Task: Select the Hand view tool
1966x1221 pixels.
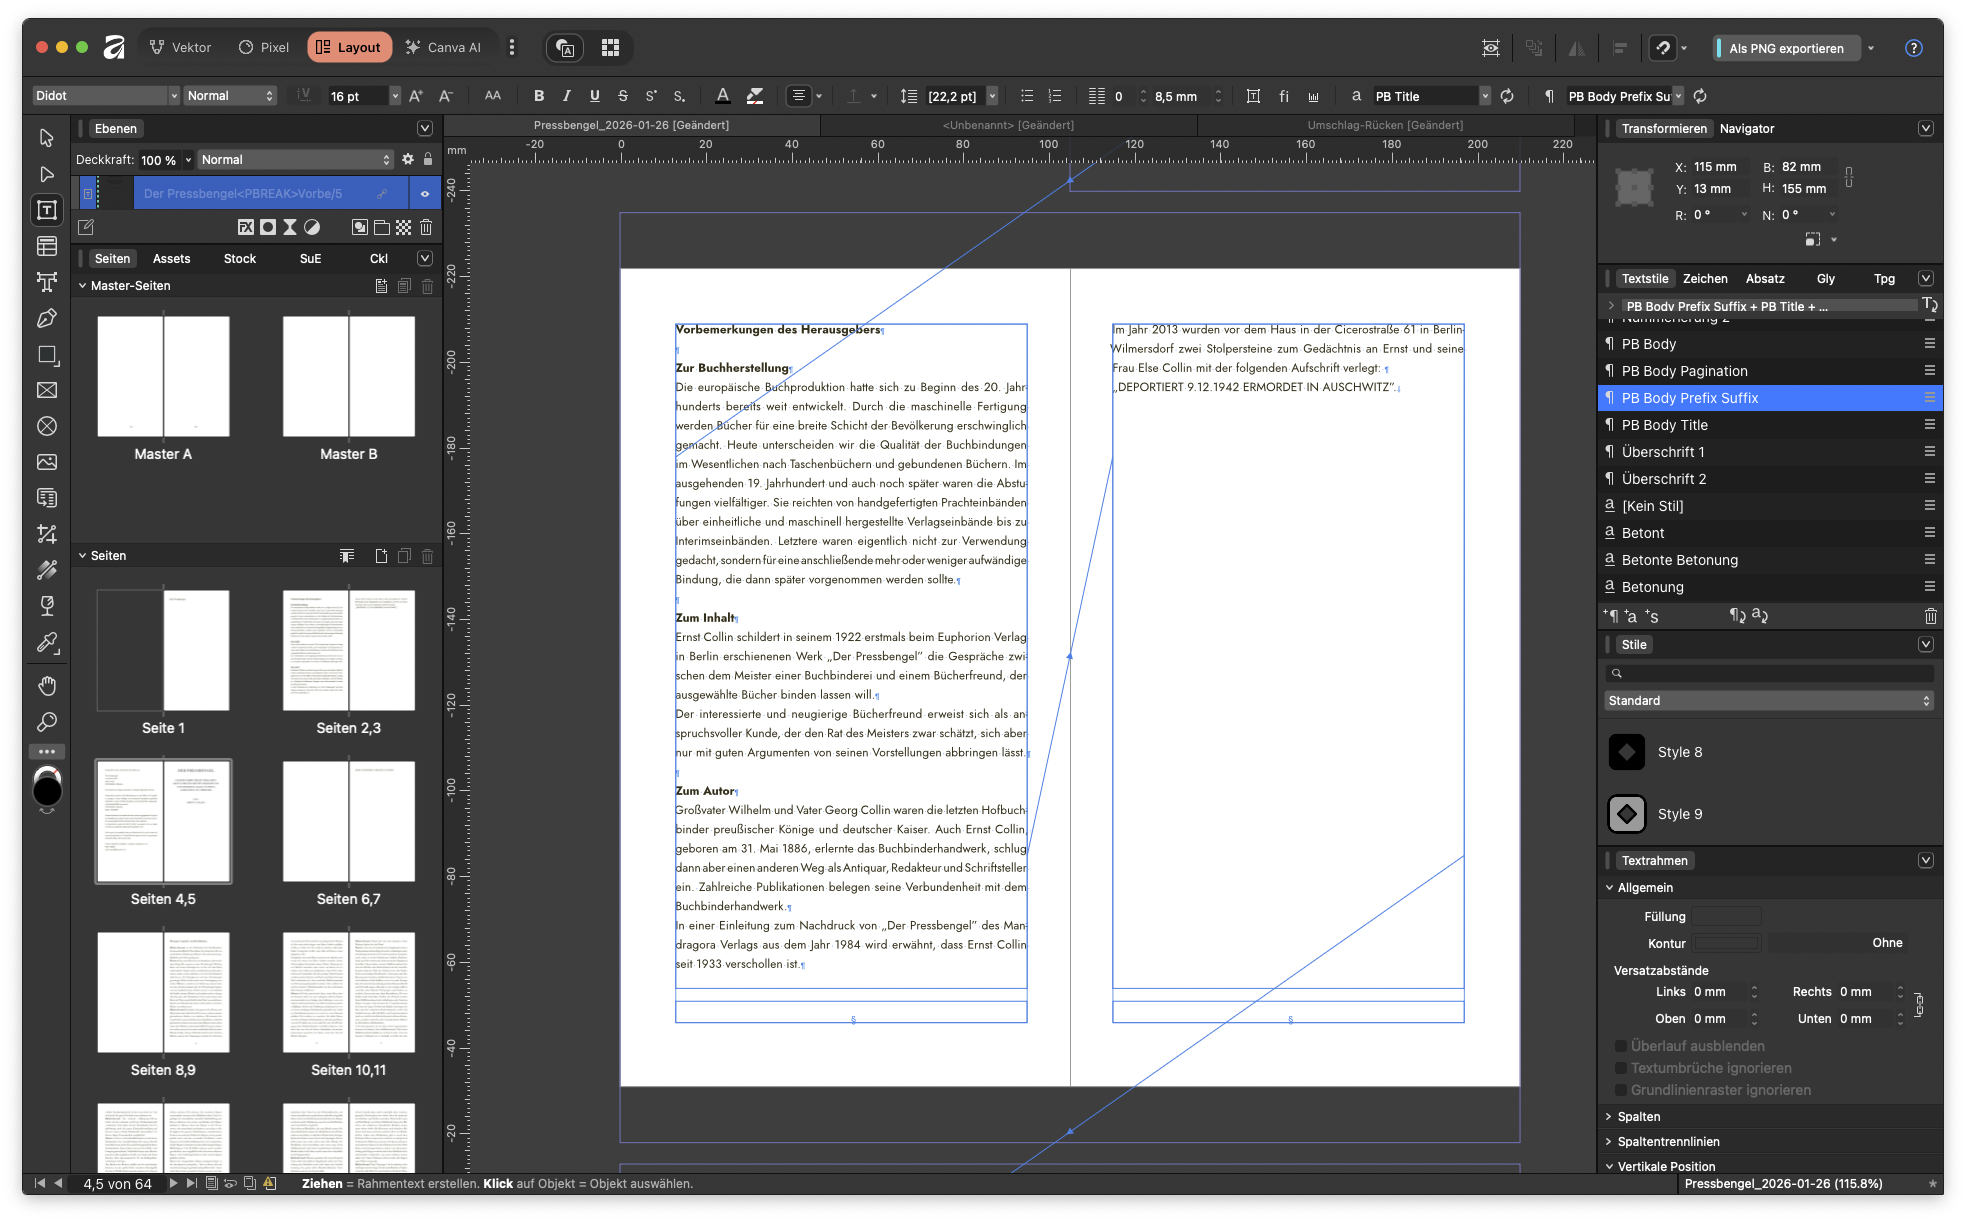Action: click(x=47, y=686)
